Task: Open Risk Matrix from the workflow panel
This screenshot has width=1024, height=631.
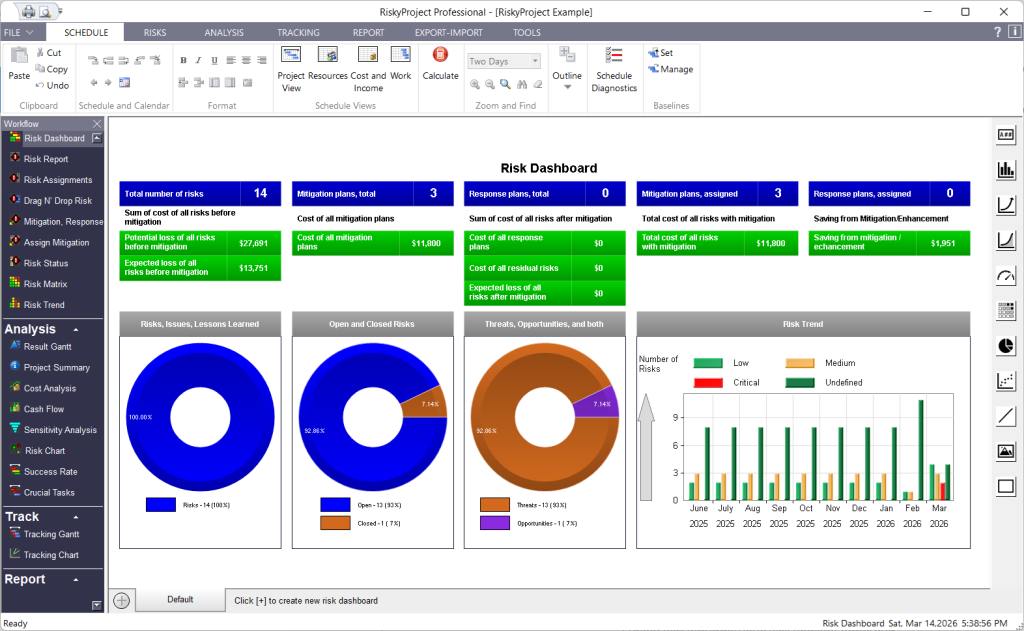Action: pos(46,284)
